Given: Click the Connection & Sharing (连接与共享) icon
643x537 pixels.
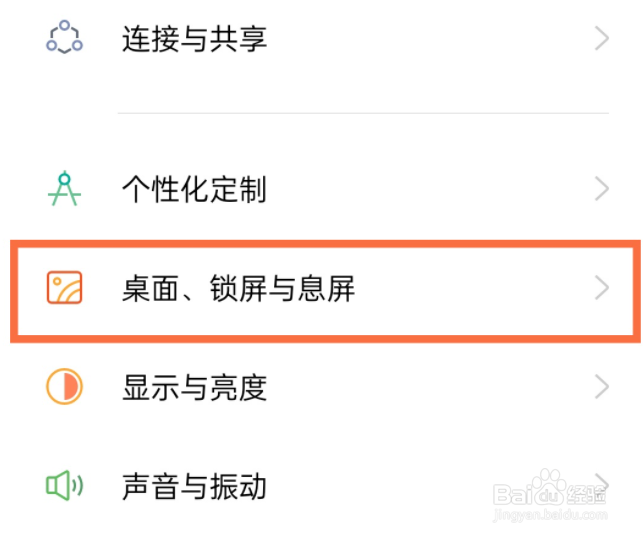Looking at the screenshot, I should pyautogui.click(x=65, y=38).
